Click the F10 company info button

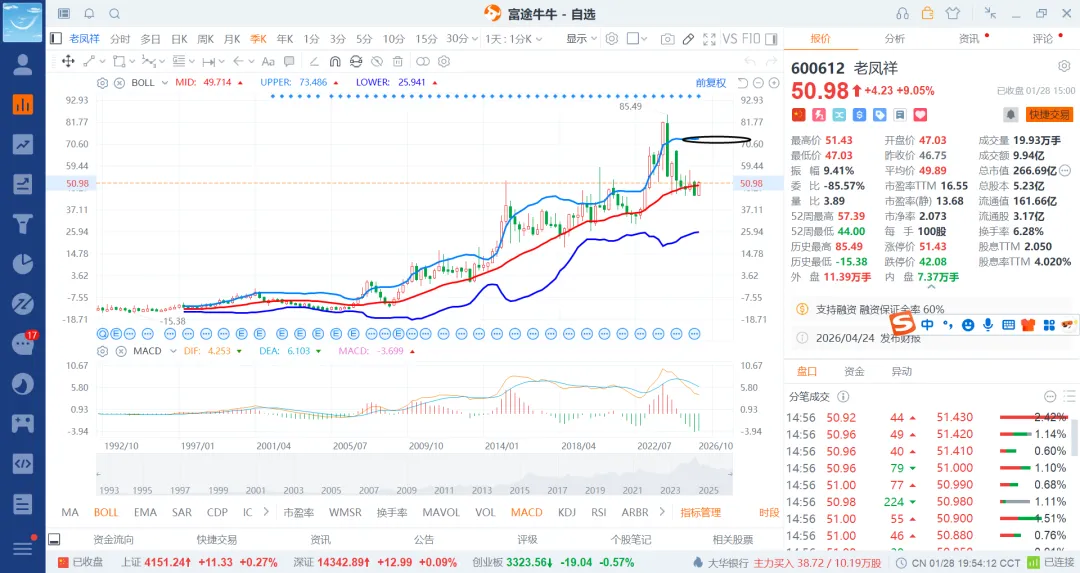(751, 39)
